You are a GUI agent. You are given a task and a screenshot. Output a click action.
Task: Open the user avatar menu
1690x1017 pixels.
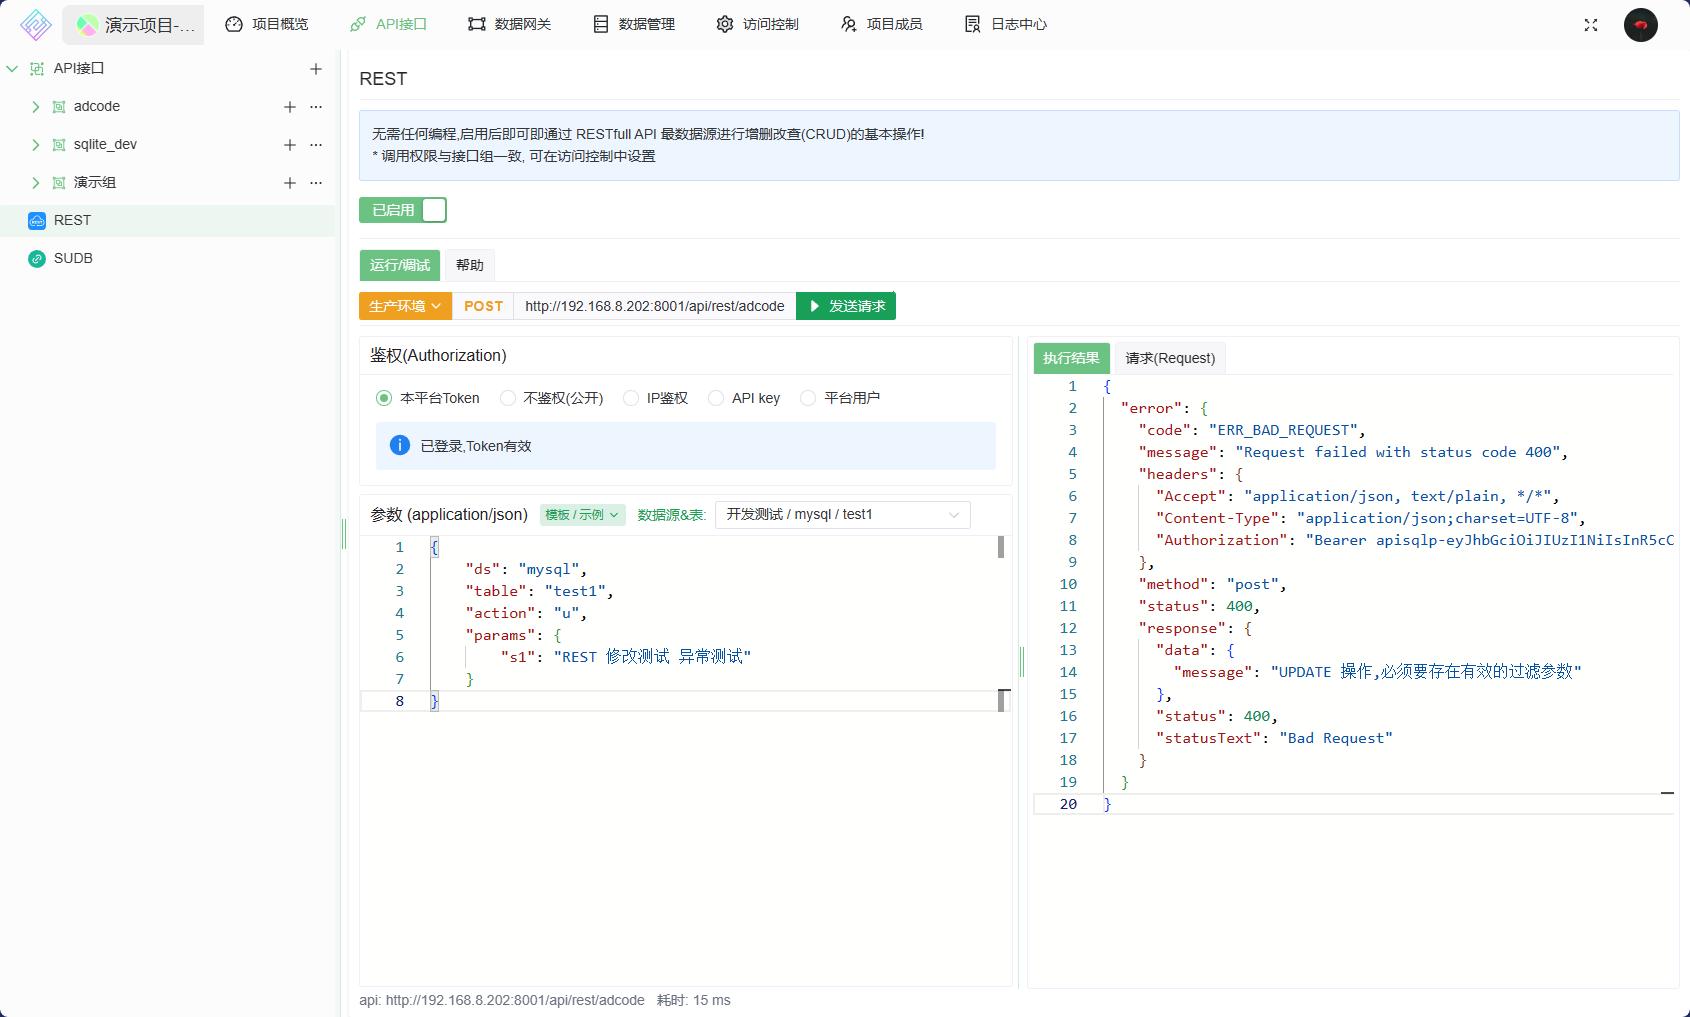coord(1640,25)
